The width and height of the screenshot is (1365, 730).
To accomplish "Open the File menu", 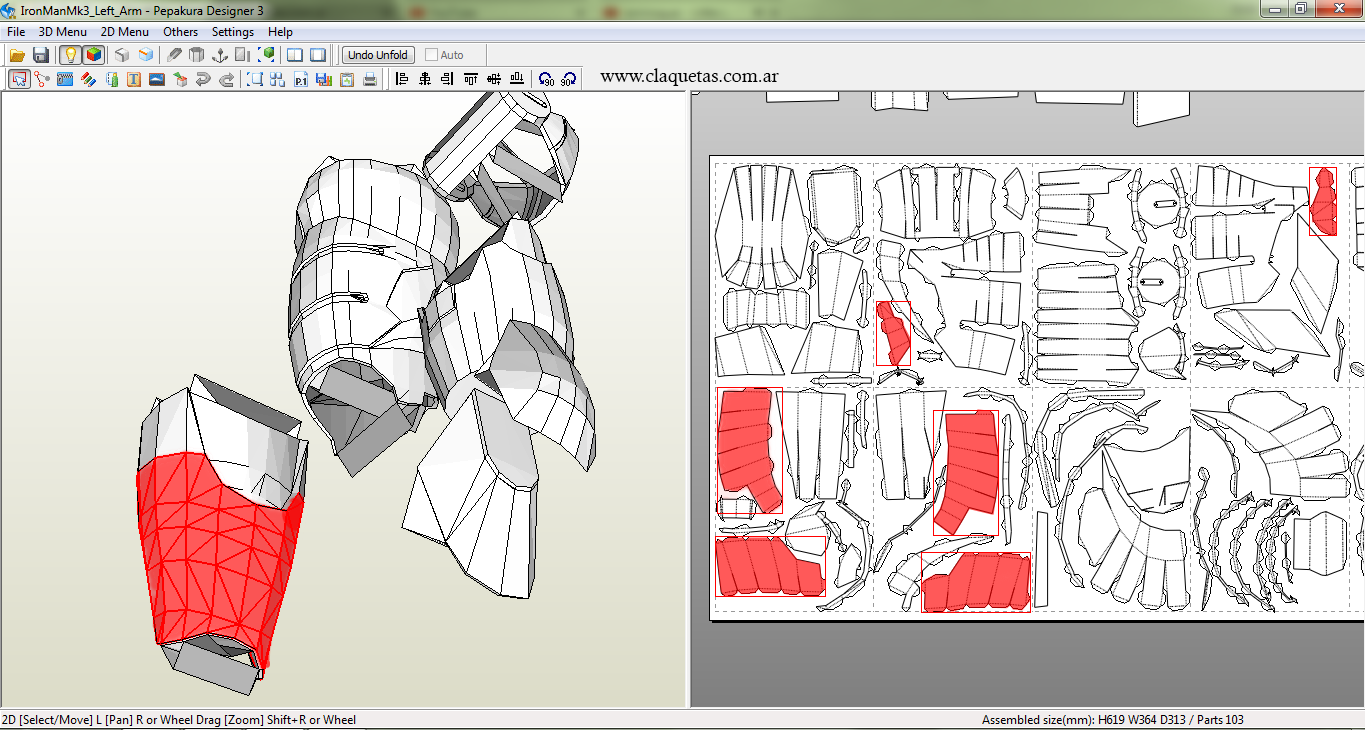I will pyautogui.click(x=16, y=32).
